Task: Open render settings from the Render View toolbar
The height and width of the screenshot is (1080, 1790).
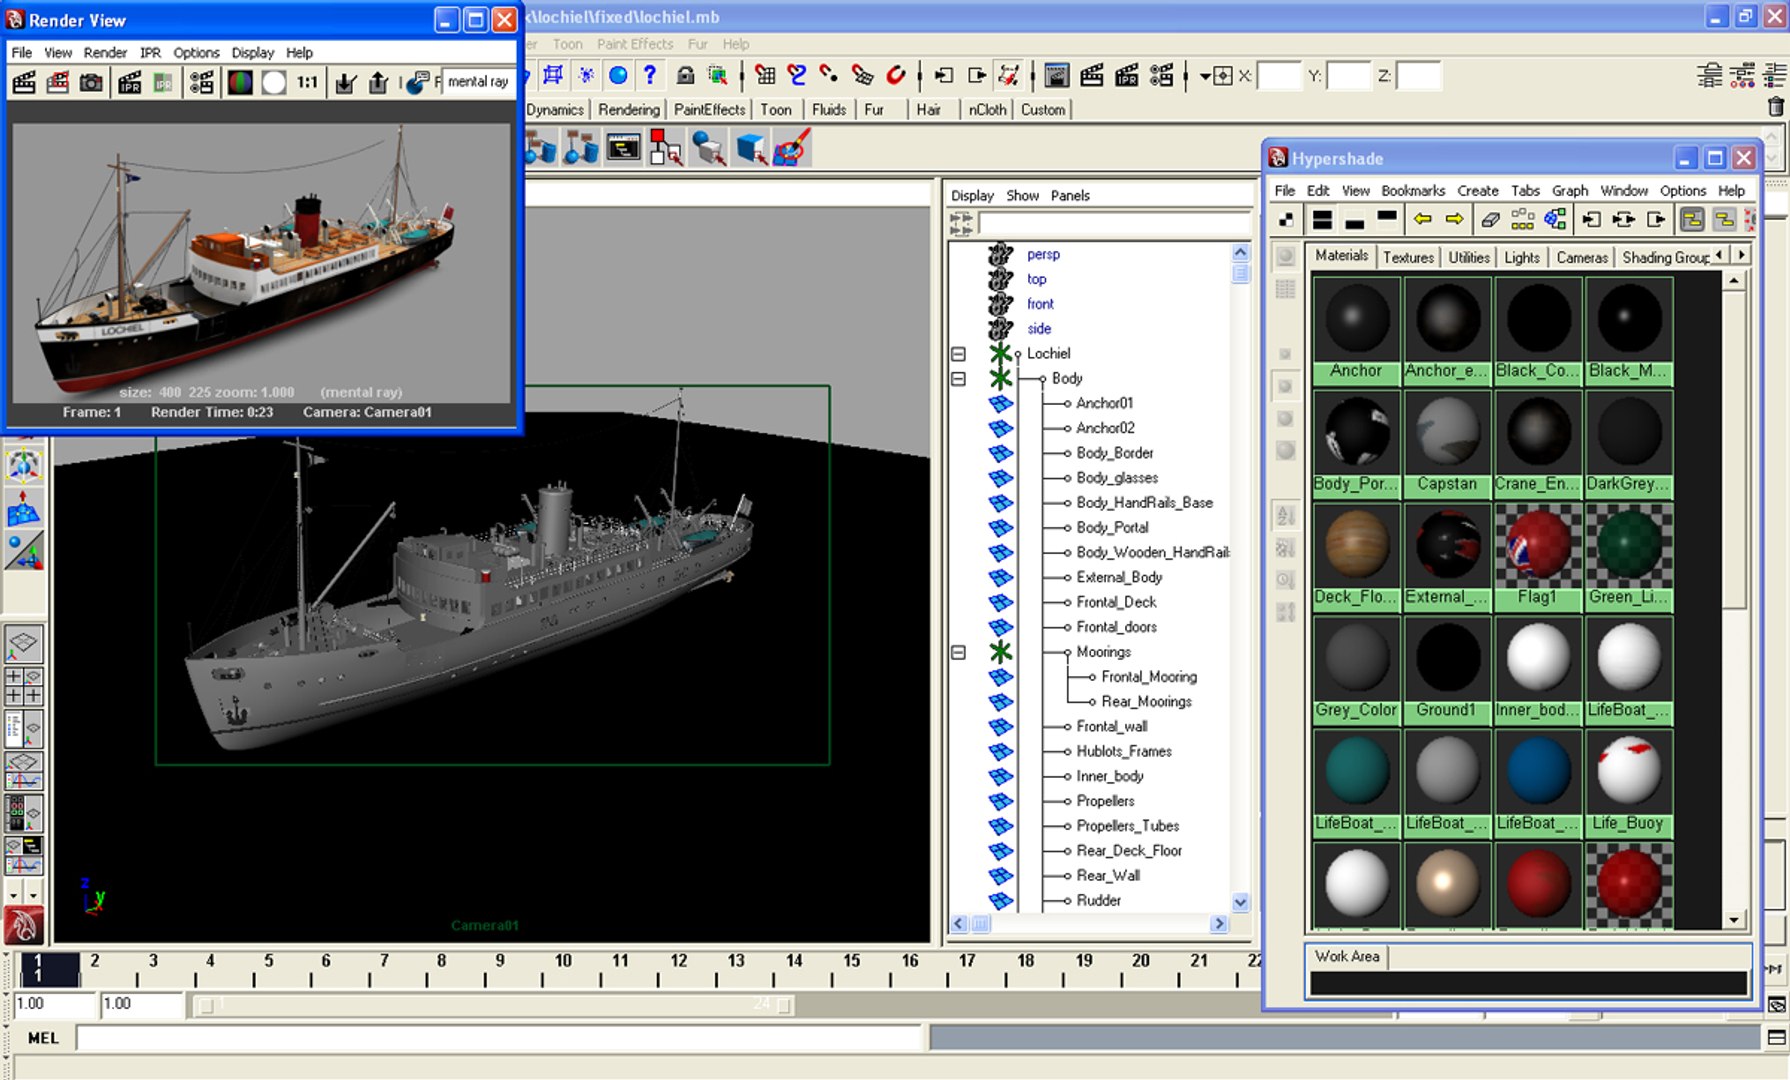Action: 202,83
